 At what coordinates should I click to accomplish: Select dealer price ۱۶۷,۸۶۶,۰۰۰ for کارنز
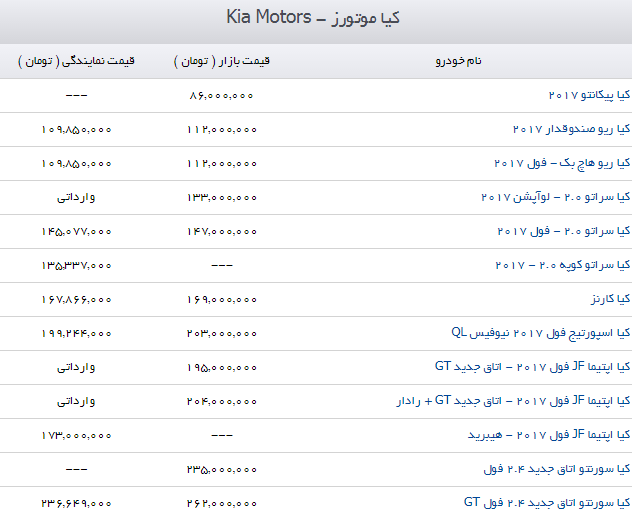coord(76,300)
